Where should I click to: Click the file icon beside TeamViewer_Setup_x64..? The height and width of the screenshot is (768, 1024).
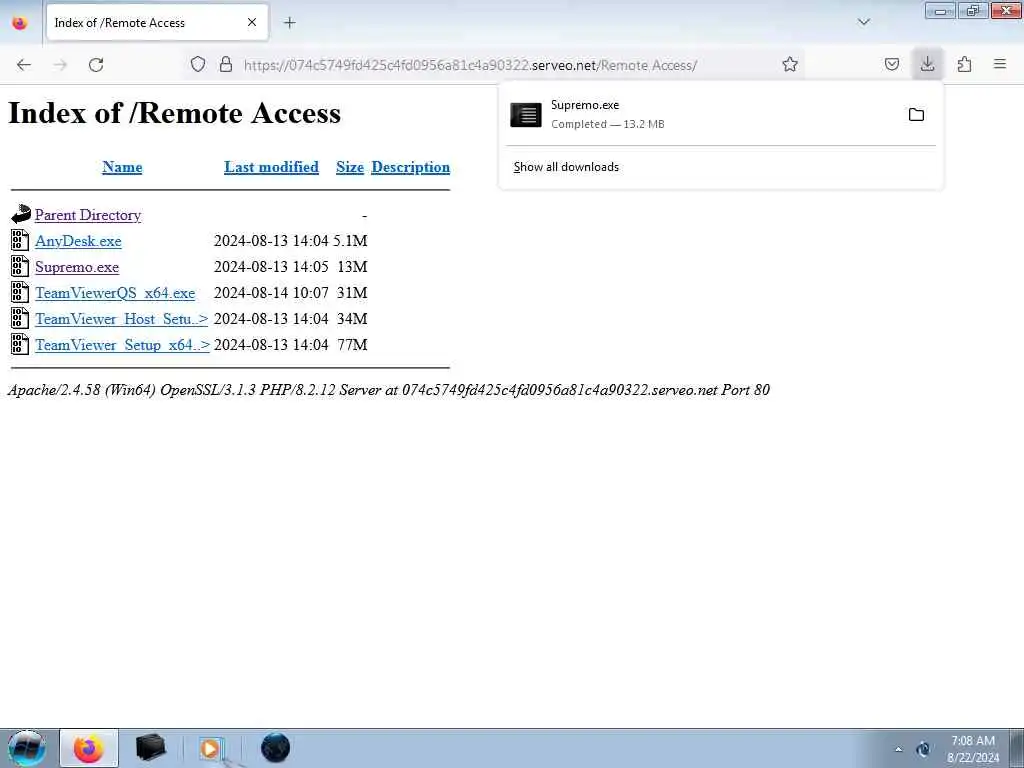coord(20,344)
